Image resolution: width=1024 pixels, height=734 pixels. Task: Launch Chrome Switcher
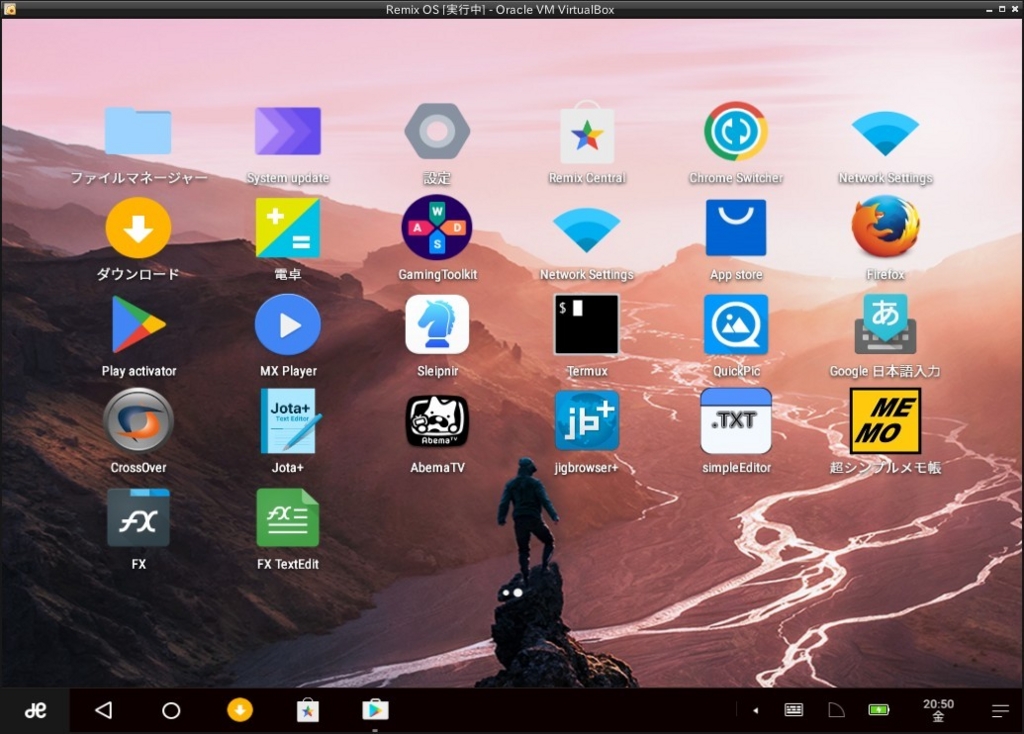tap(736, 131)
